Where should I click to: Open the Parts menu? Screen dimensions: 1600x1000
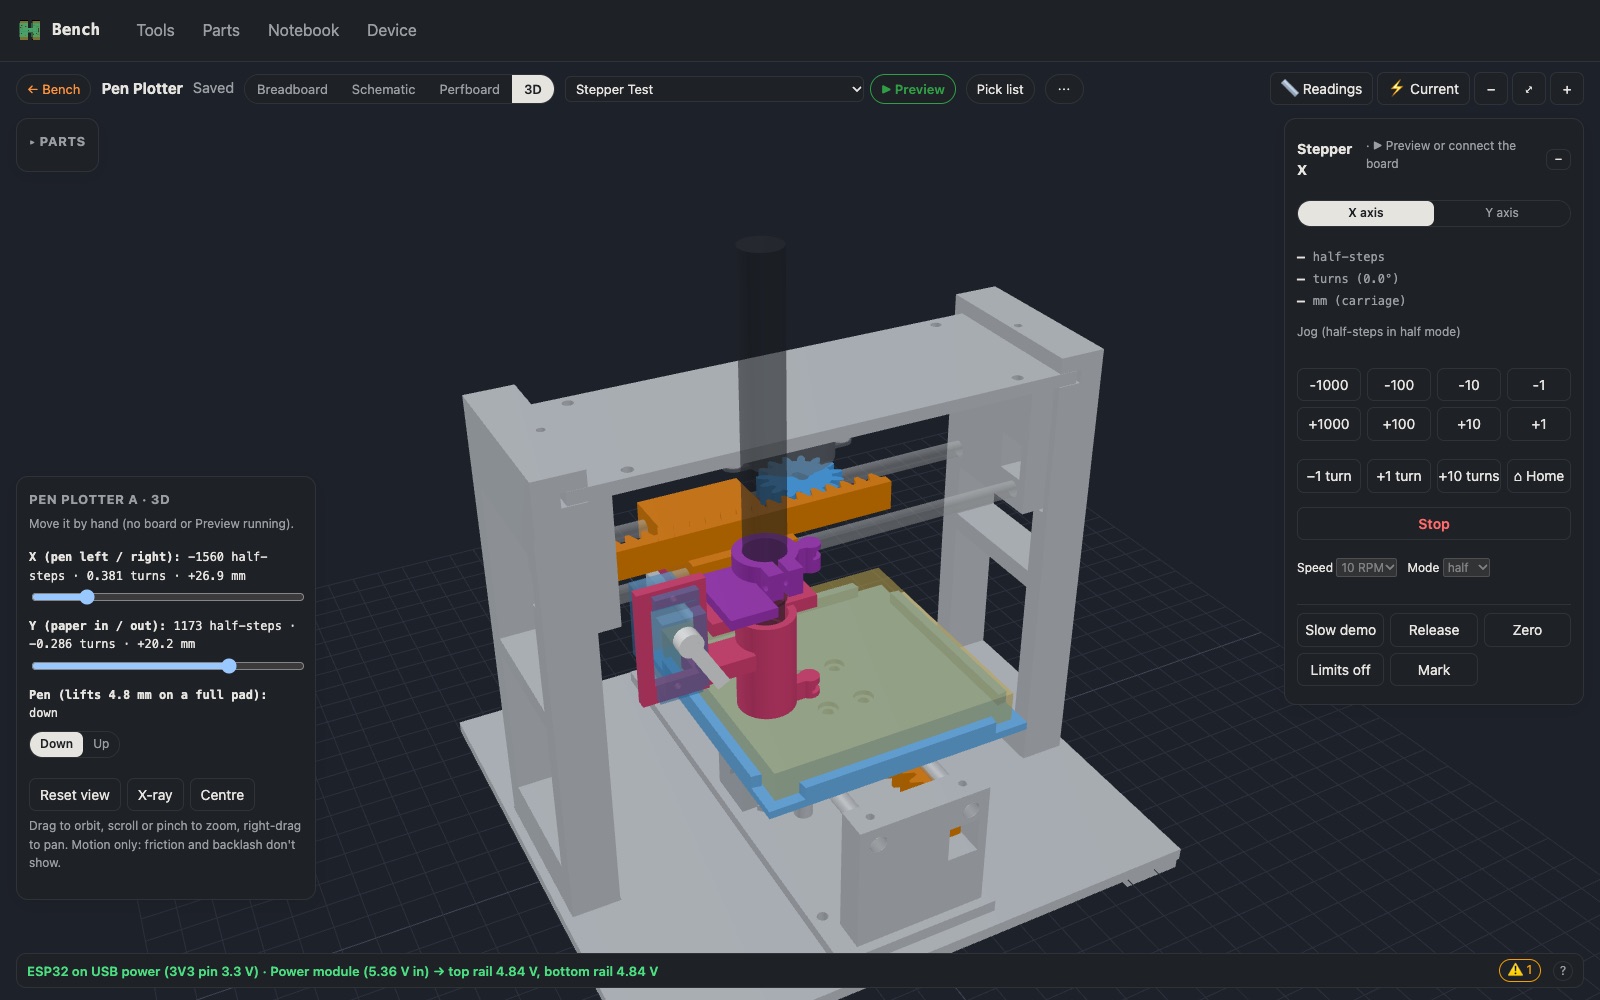[x=221, y=30]
